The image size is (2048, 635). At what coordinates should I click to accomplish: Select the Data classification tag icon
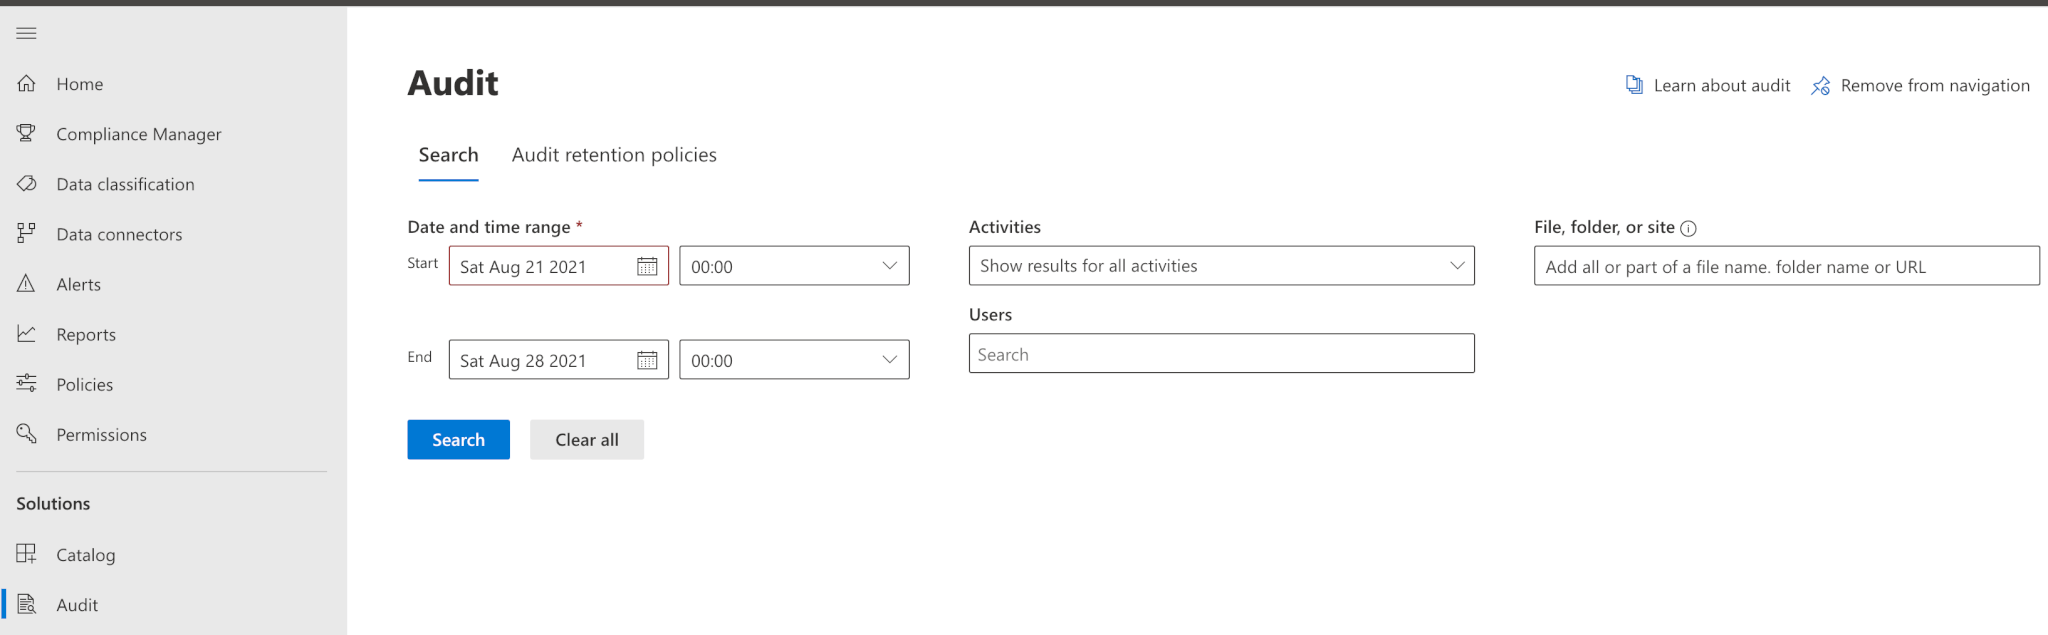(27, 183)
